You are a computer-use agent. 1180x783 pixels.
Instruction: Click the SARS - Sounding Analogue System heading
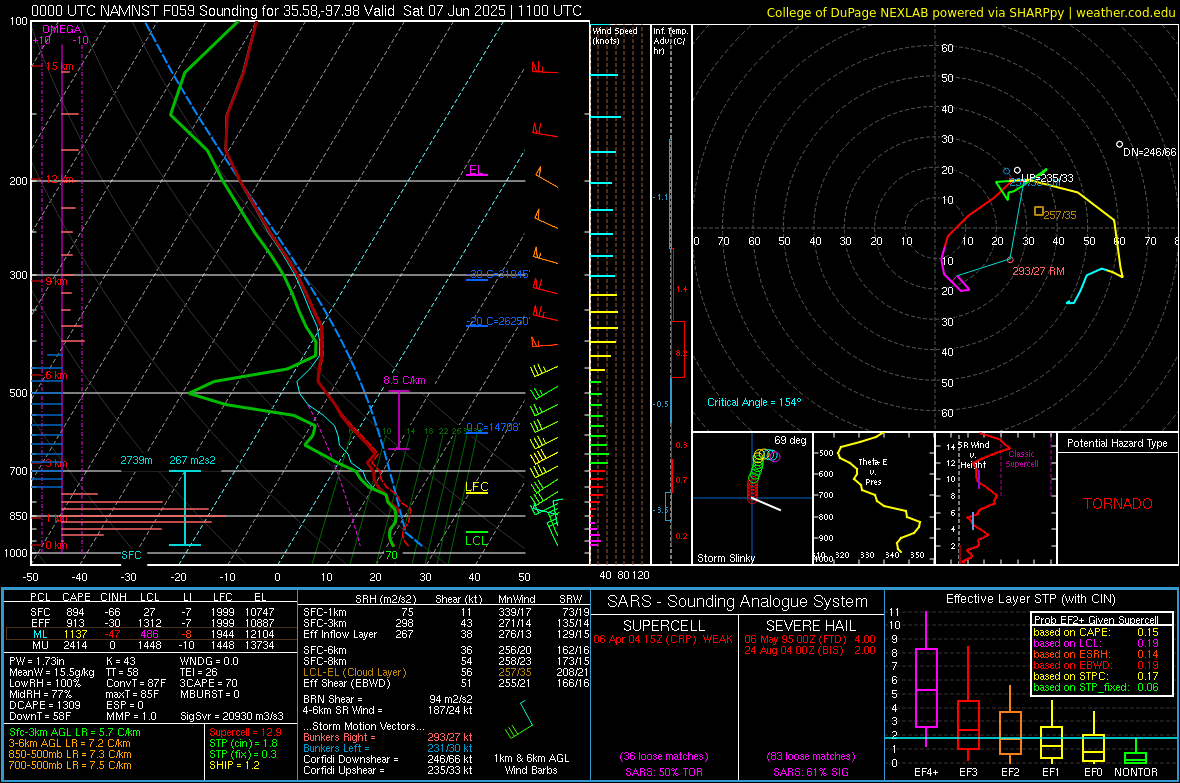pyautogui.click(x=738, y=601)
